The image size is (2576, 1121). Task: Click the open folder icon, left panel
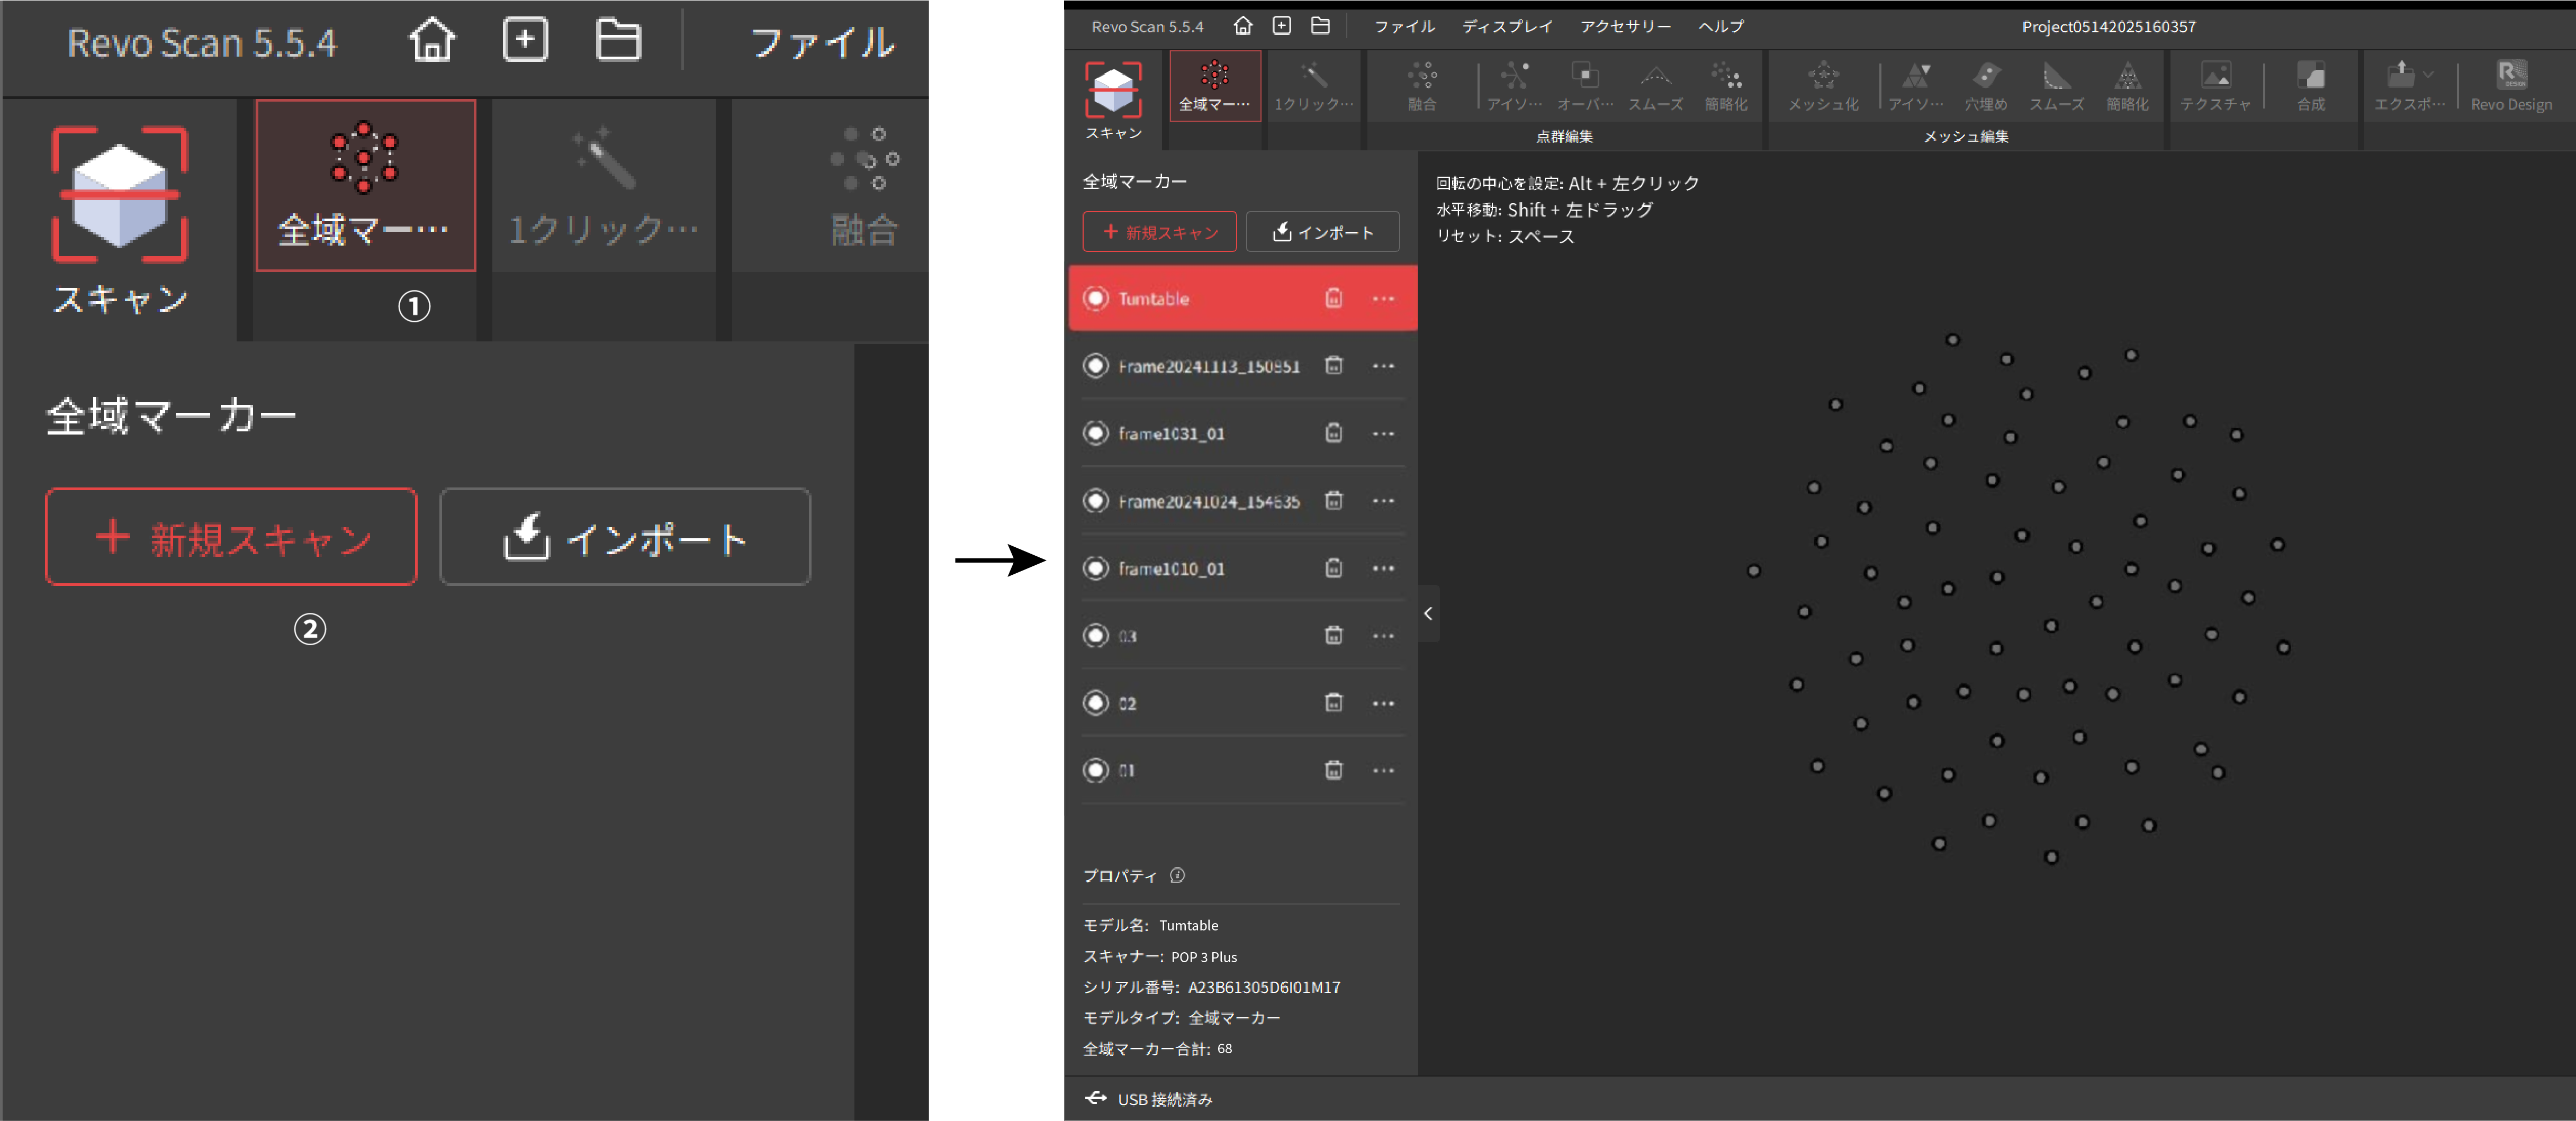point(618,41)
